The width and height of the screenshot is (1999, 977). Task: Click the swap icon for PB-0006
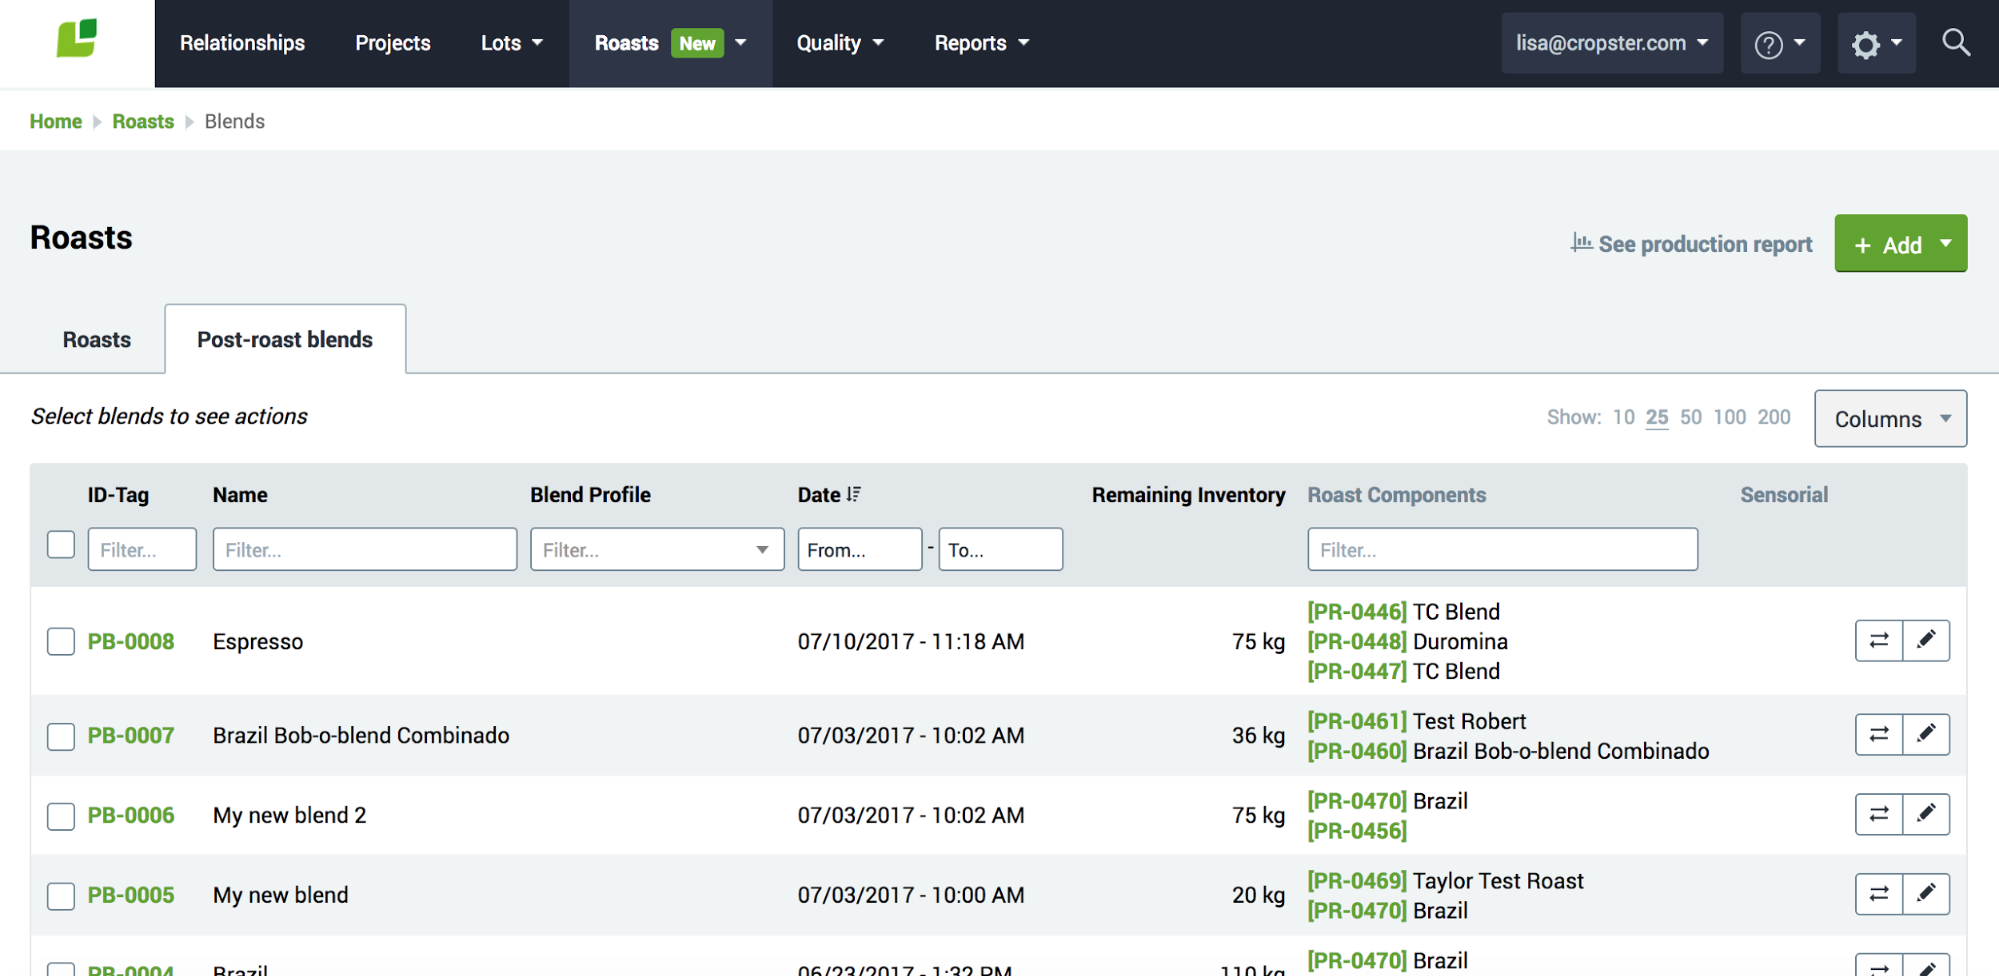[x=1879, y=815]
